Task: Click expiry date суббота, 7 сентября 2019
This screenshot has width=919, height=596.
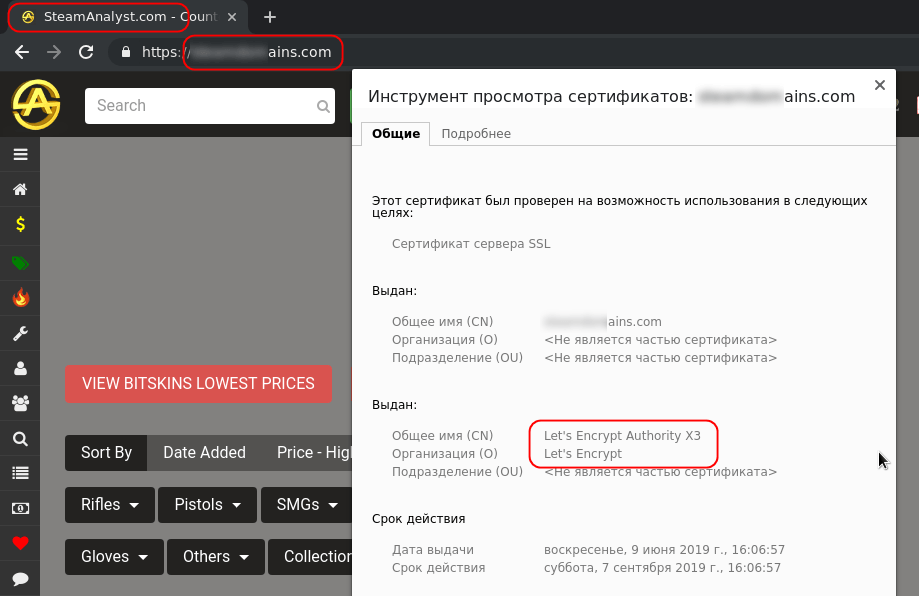Action: pos(662,568)
